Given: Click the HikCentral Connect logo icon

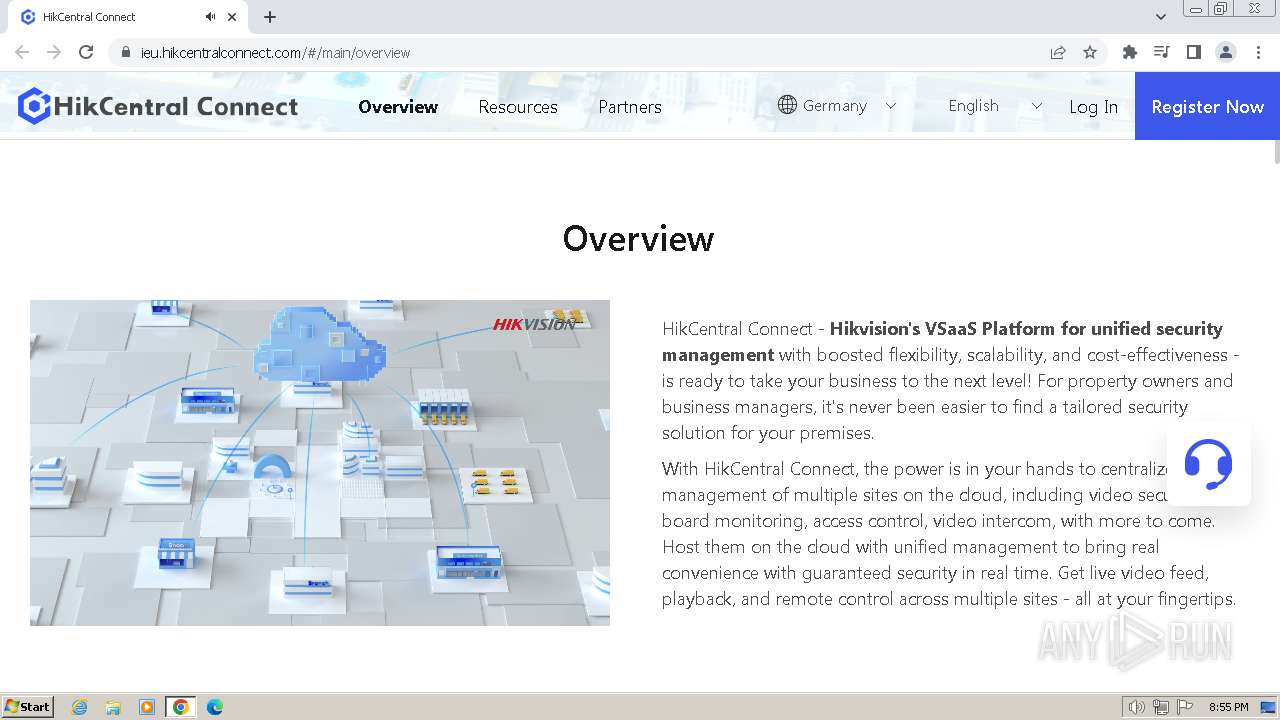Looking at the screenshot, I should 34,106.
